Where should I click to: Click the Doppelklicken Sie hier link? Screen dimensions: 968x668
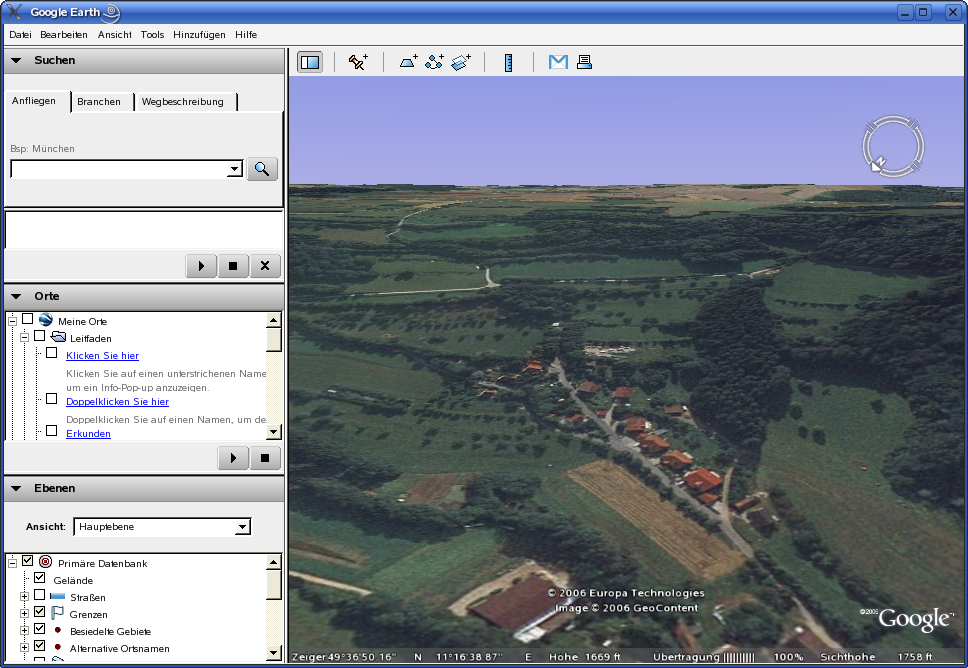pos(117,401)
